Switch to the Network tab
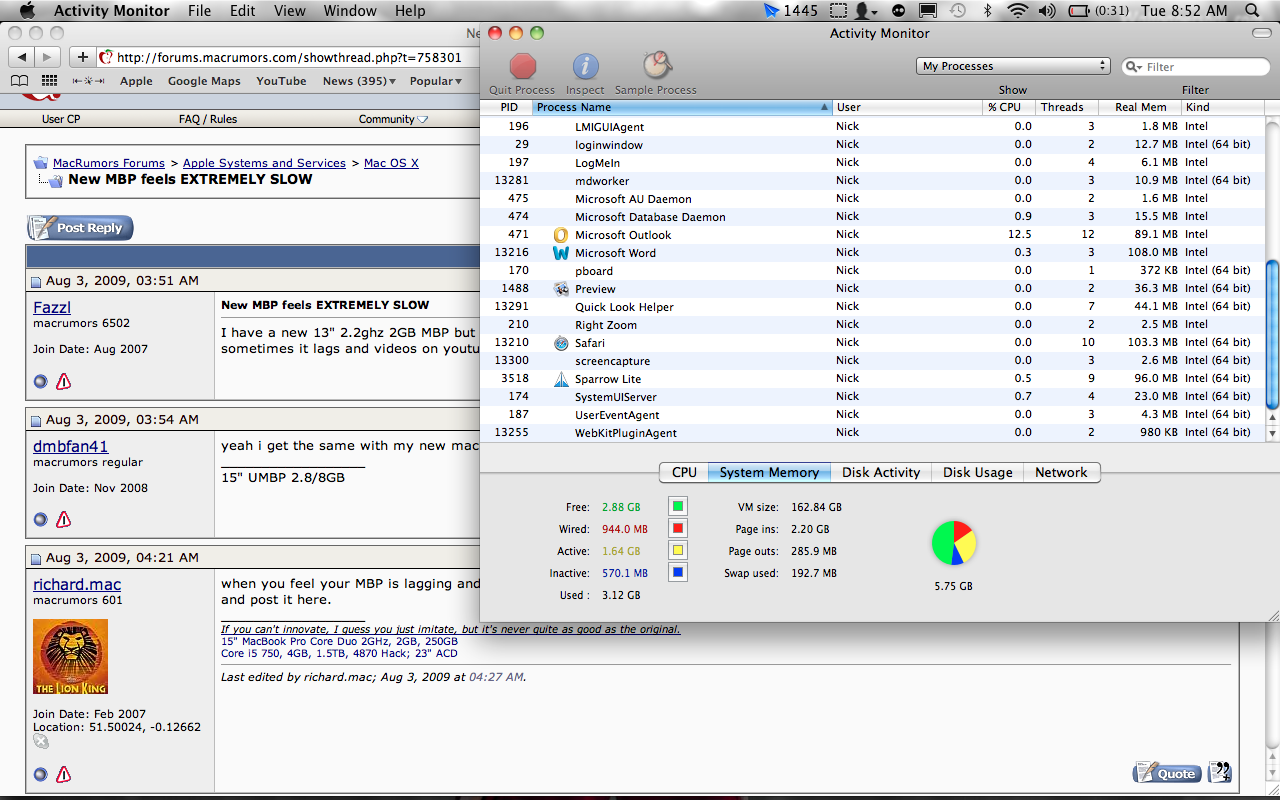This screenshot has height=800, width=1280. click(x=1061, y=472)
